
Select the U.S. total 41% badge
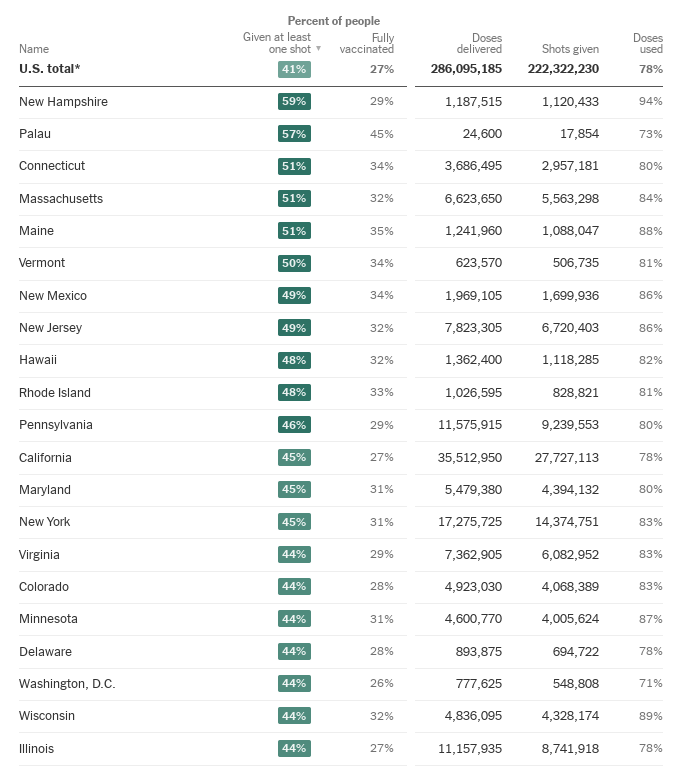[294, 69]
